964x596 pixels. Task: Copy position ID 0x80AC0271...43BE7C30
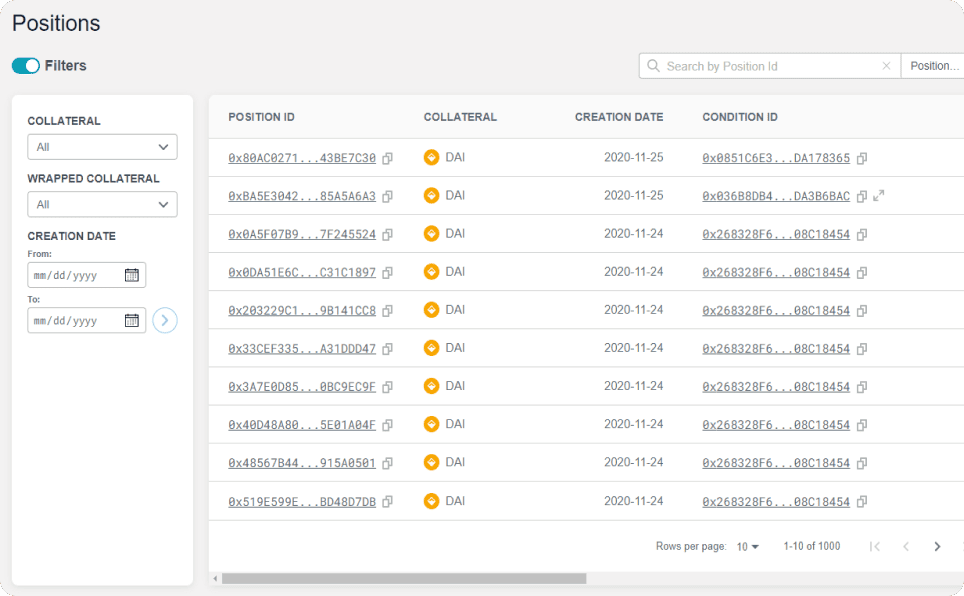388,158
